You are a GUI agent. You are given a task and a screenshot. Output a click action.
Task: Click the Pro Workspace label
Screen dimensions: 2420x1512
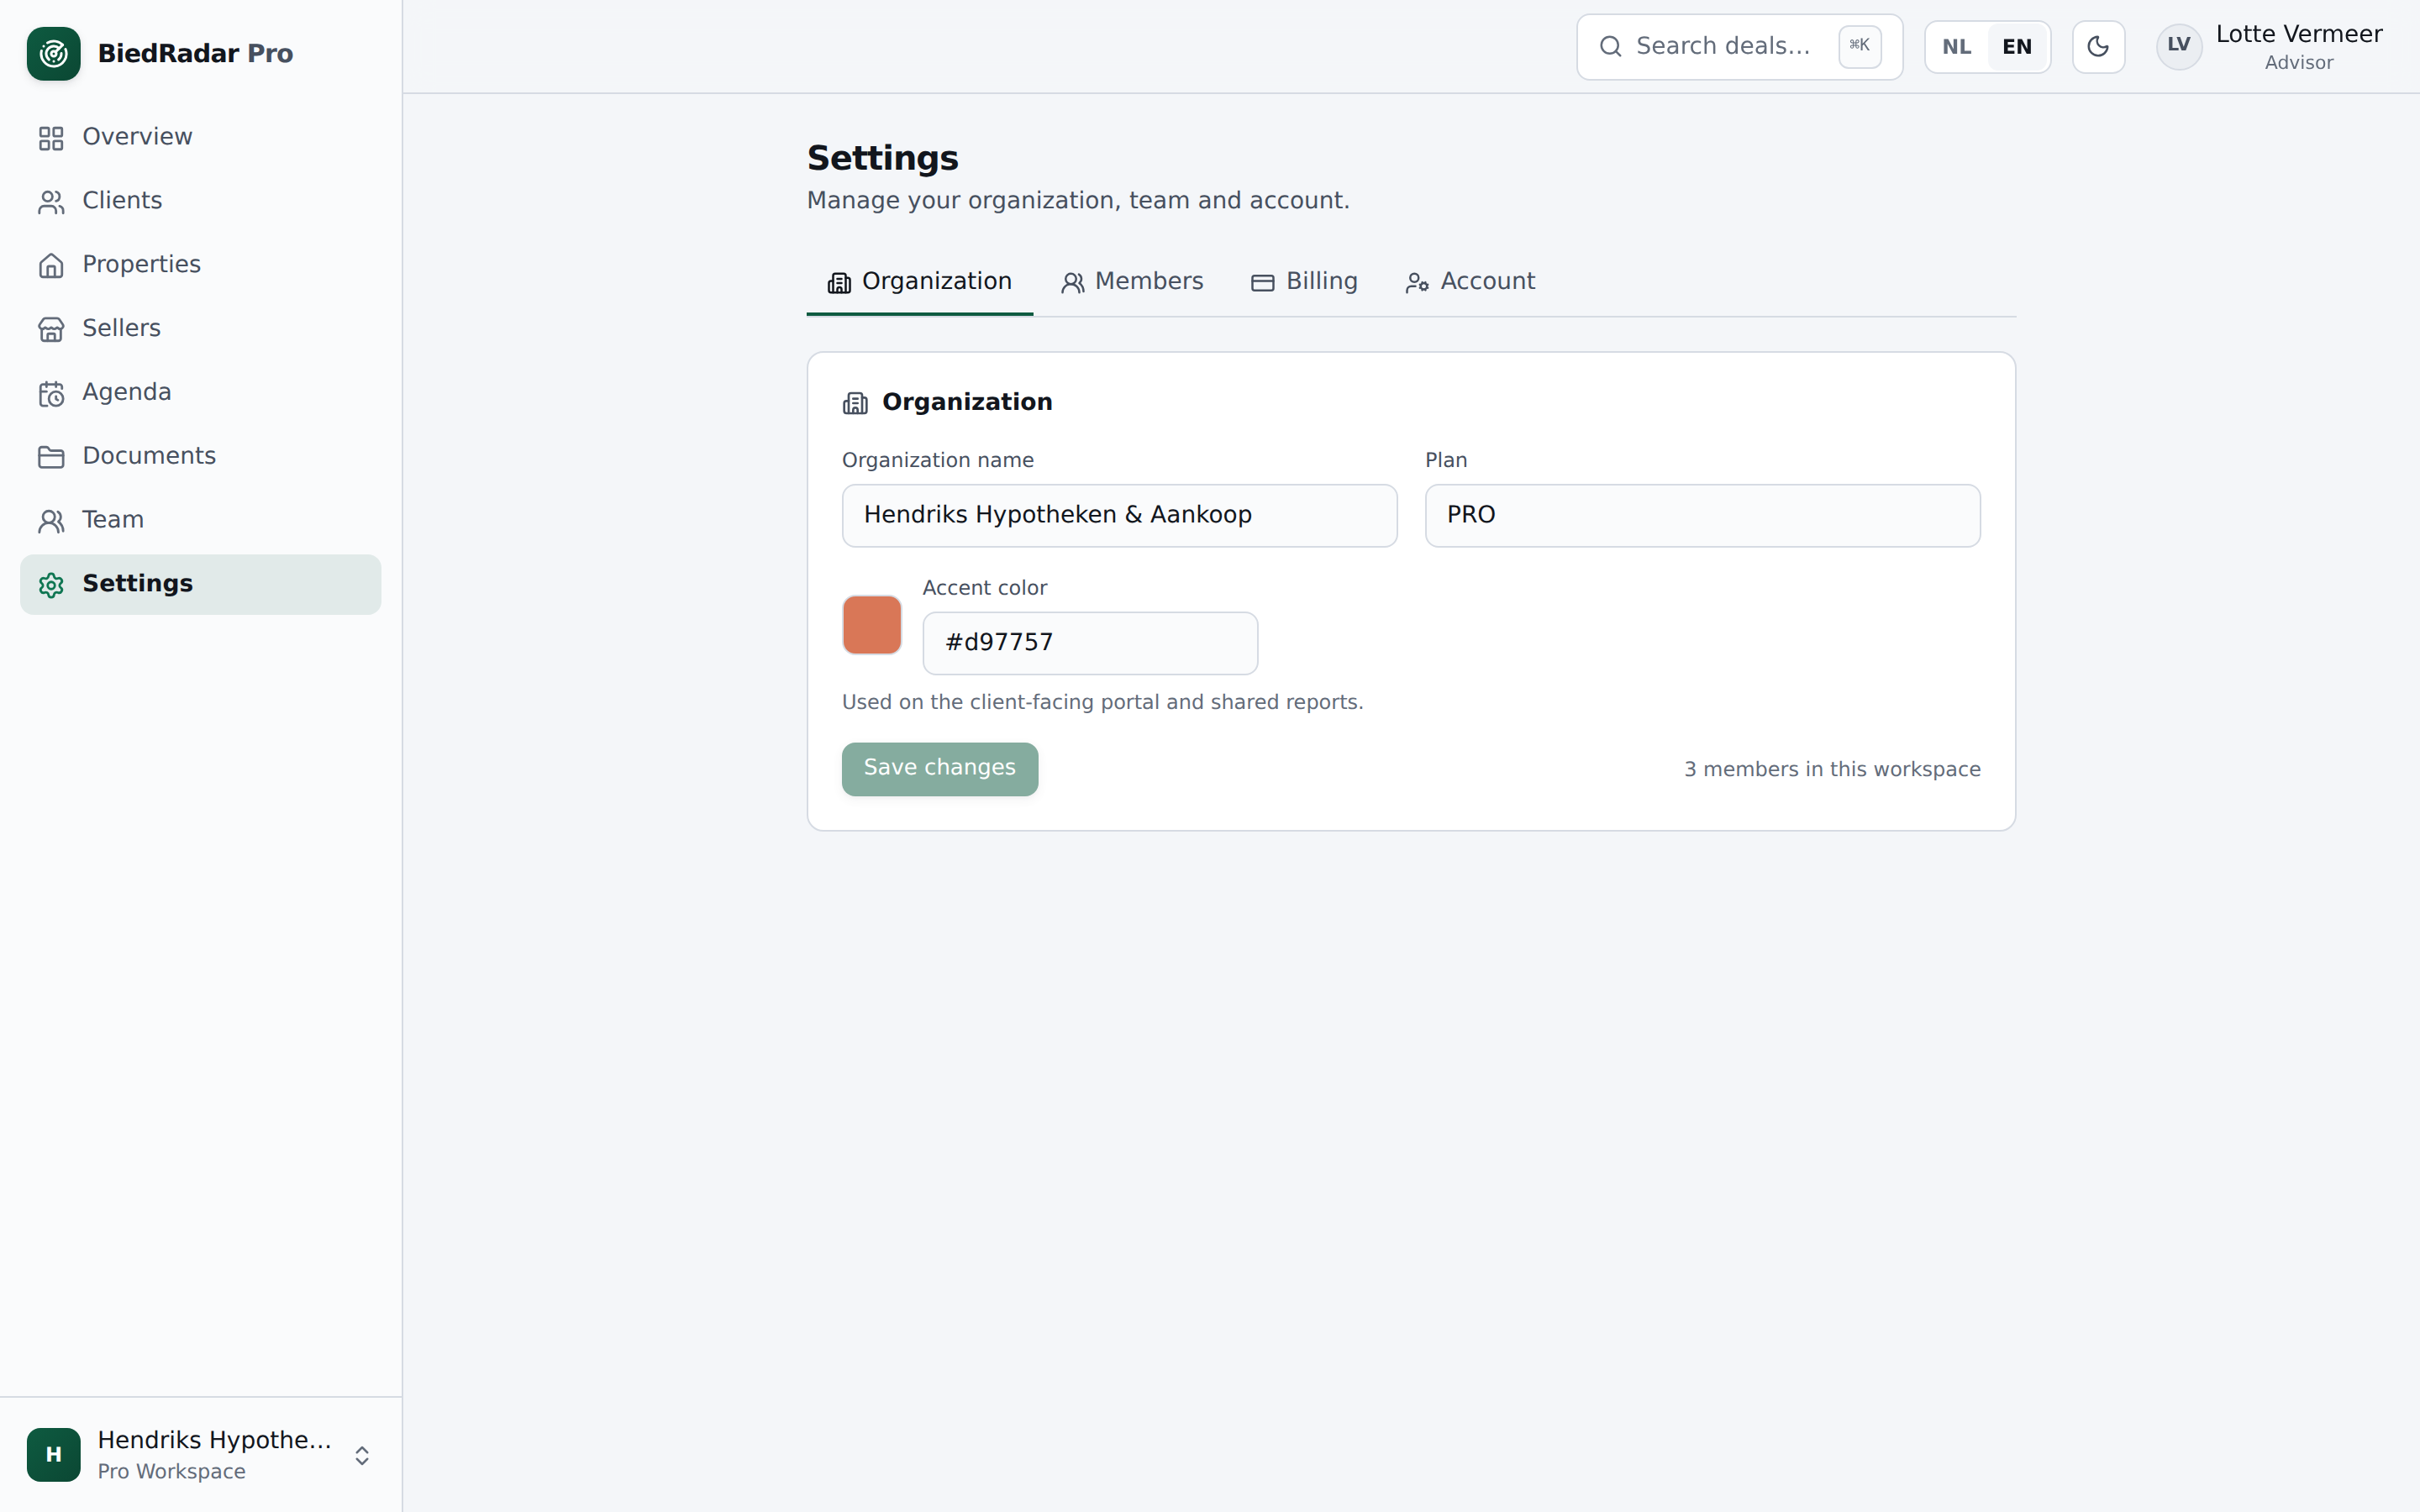click(171, 1472)
